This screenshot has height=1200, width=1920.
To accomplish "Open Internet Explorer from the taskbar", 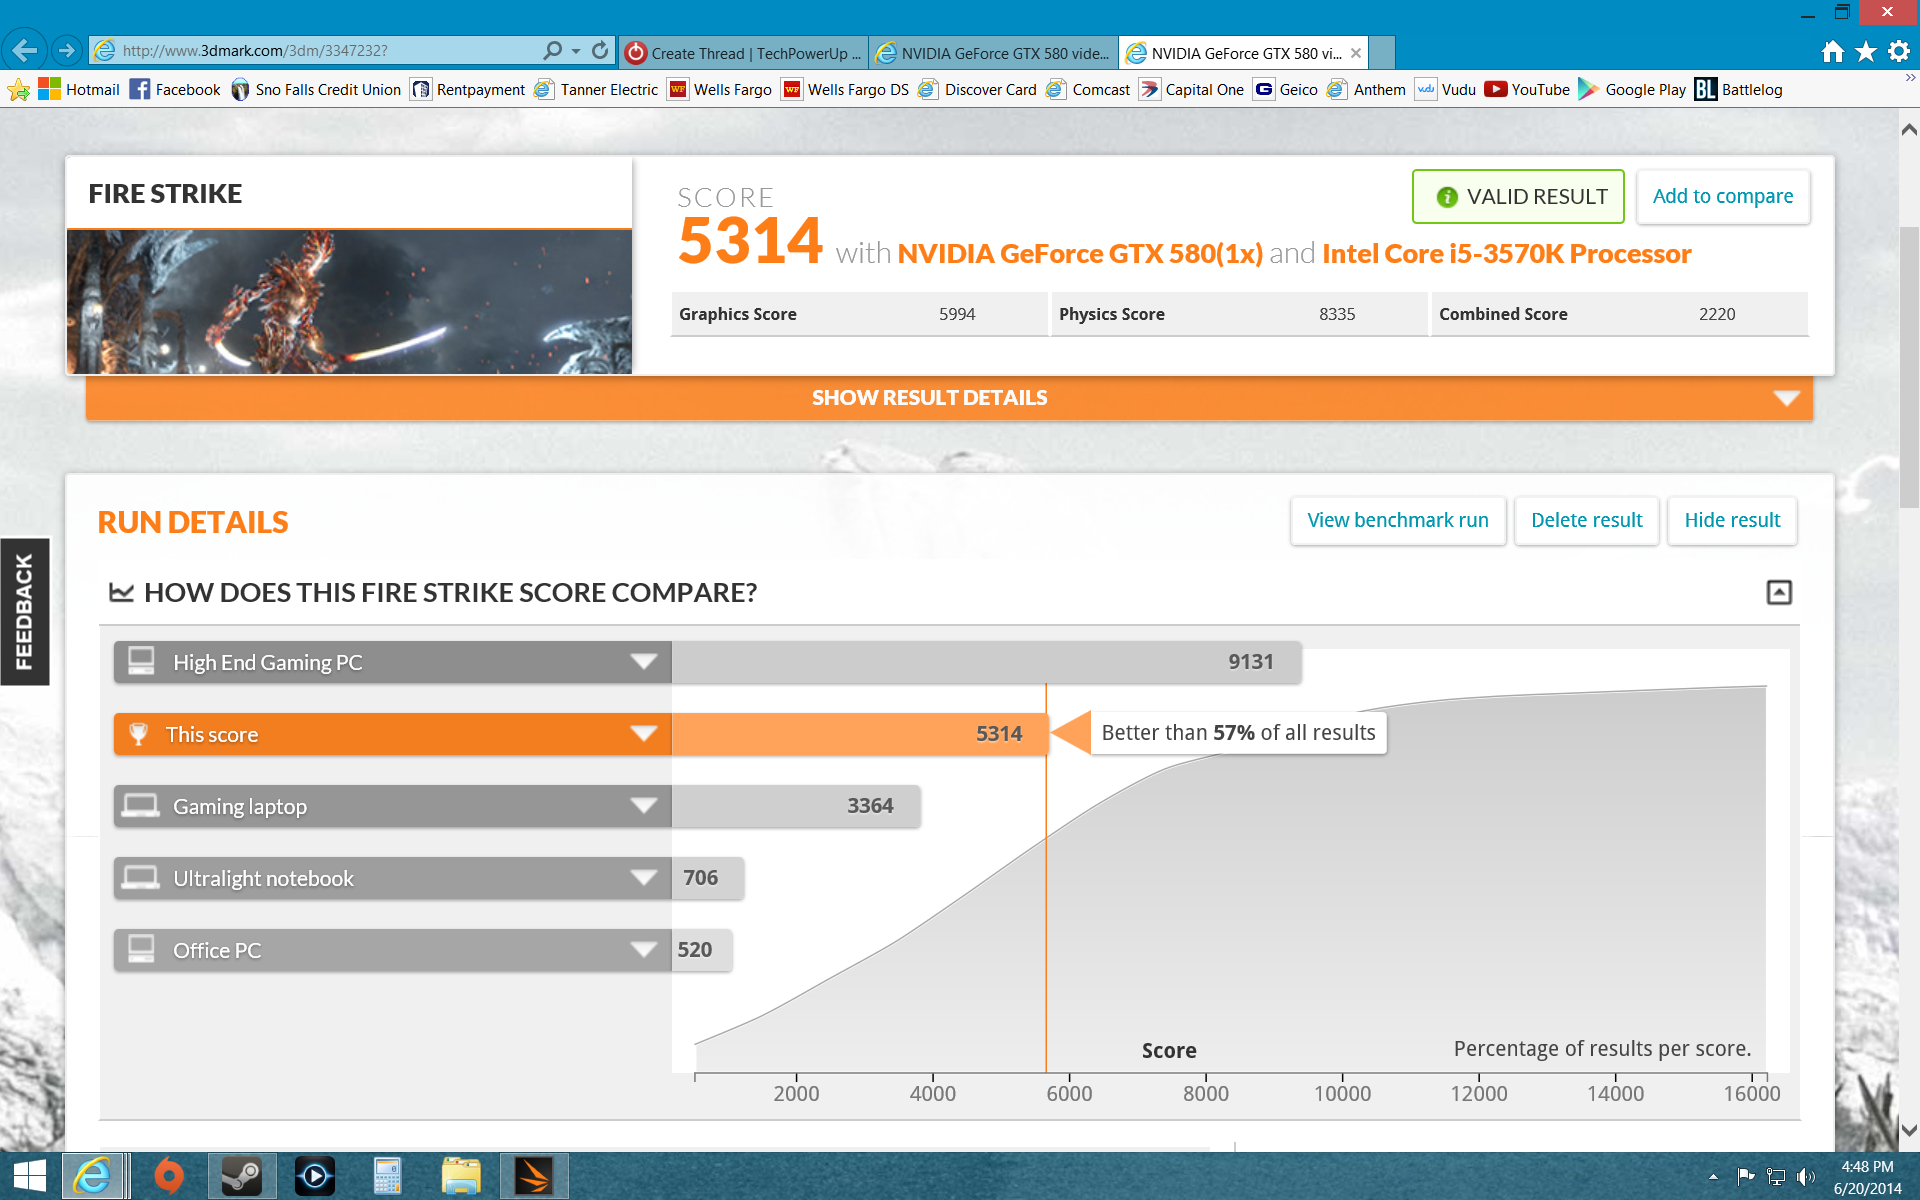I will (x=93, y=1176).
